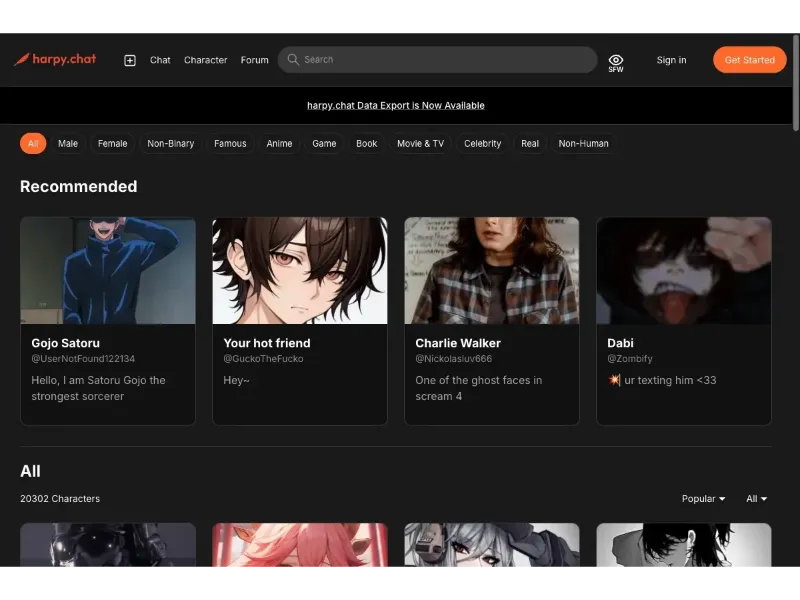This screenshot has width=800, height=600.
Task: Select the Famous filter chip
Action: pyautogui.click(x=230, y=143)
